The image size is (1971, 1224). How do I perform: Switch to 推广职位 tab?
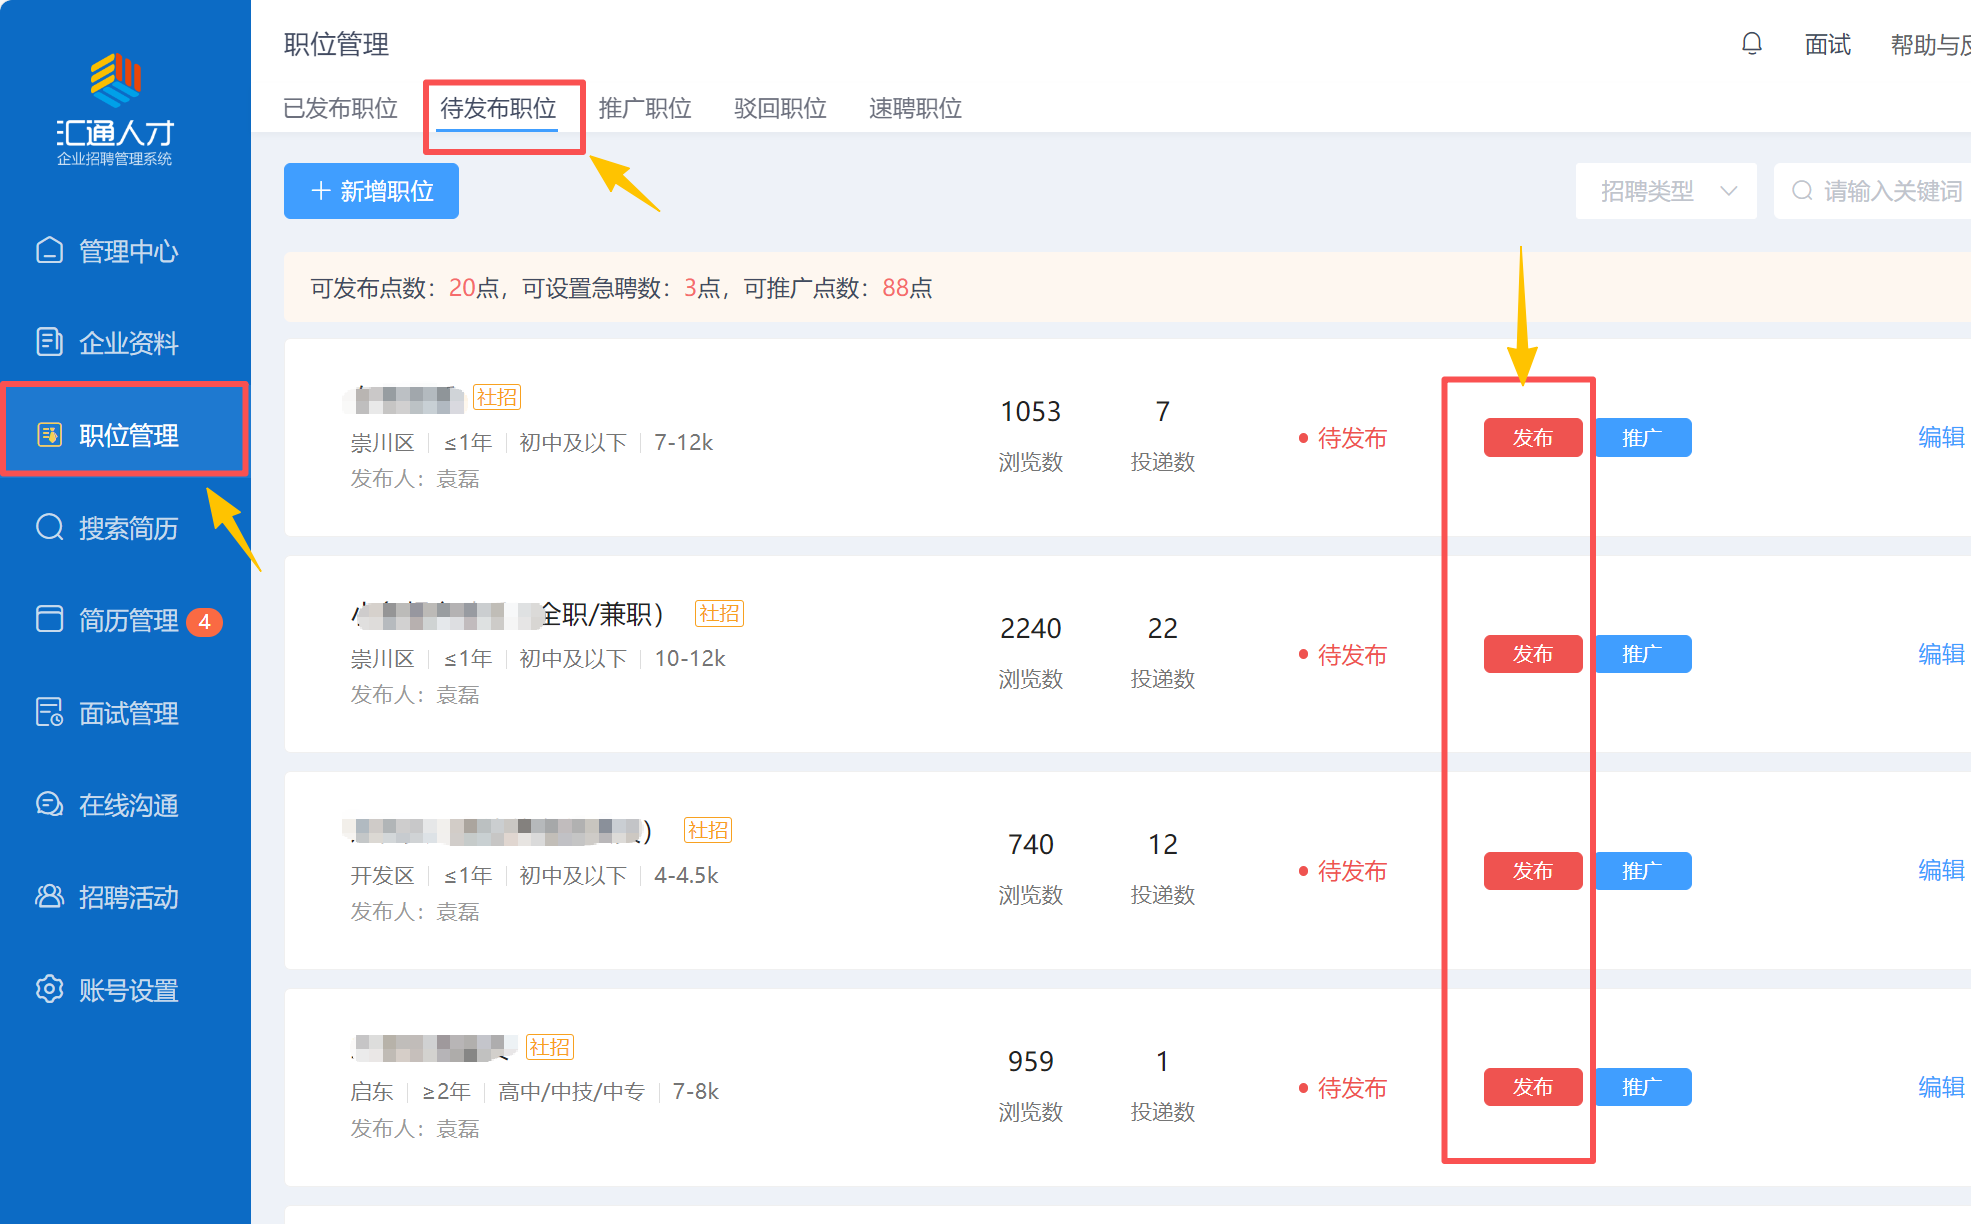tap(645, 108)
